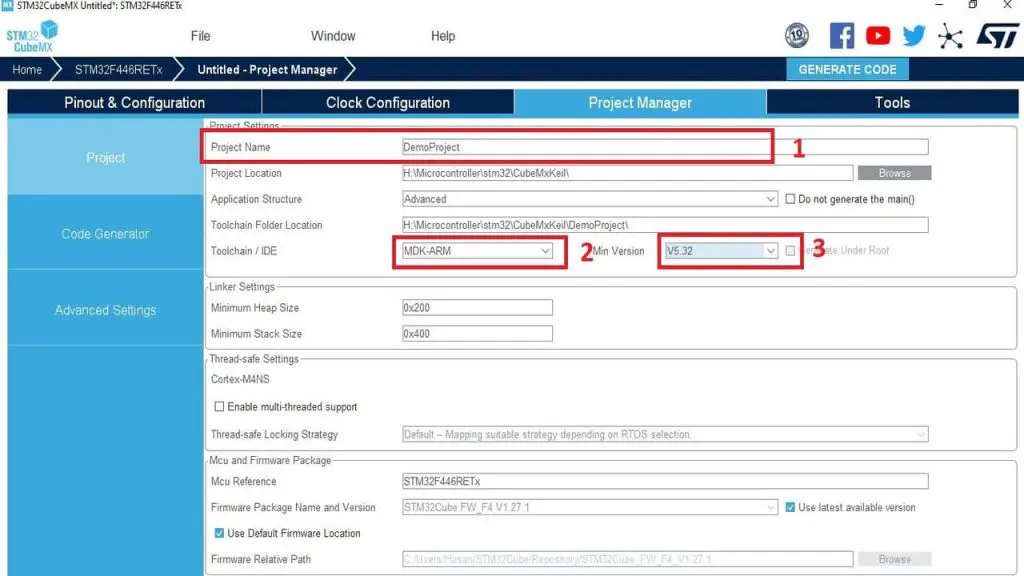Click the 'Linker Settings' group title
Viewport: 1024px width, 576px height.
[242, 287]
